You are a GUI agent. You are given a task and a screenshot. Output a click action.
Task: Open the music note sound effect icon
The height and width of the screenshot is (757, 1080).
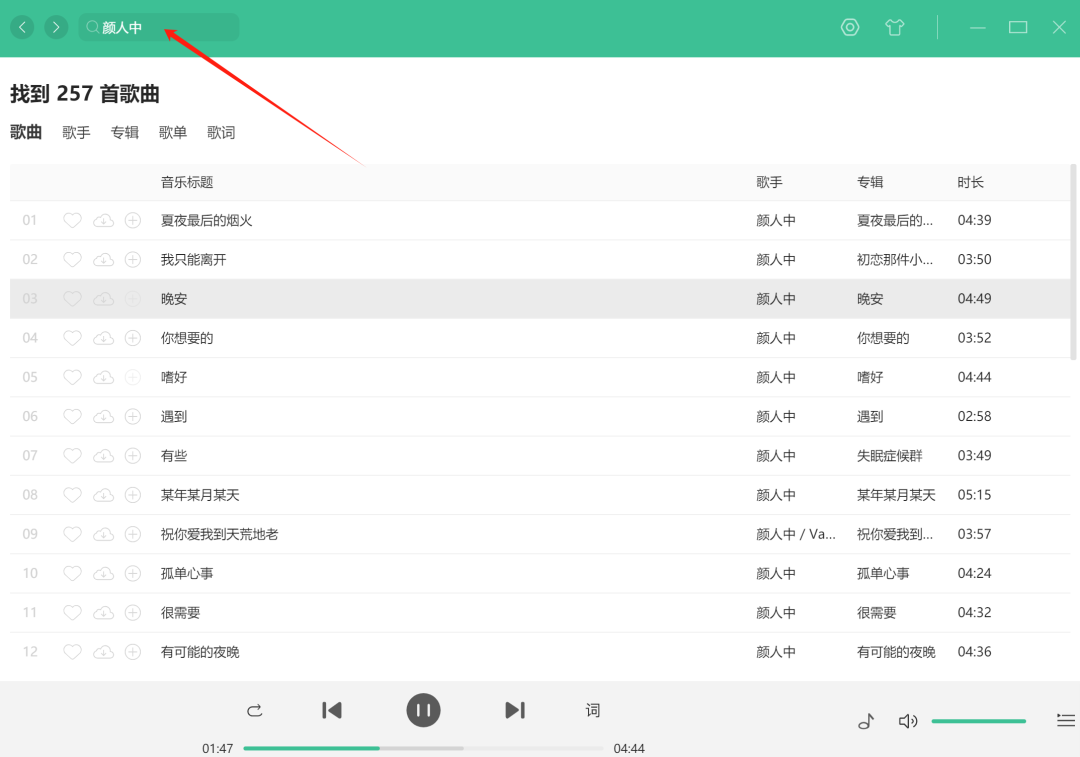[866, 721]
